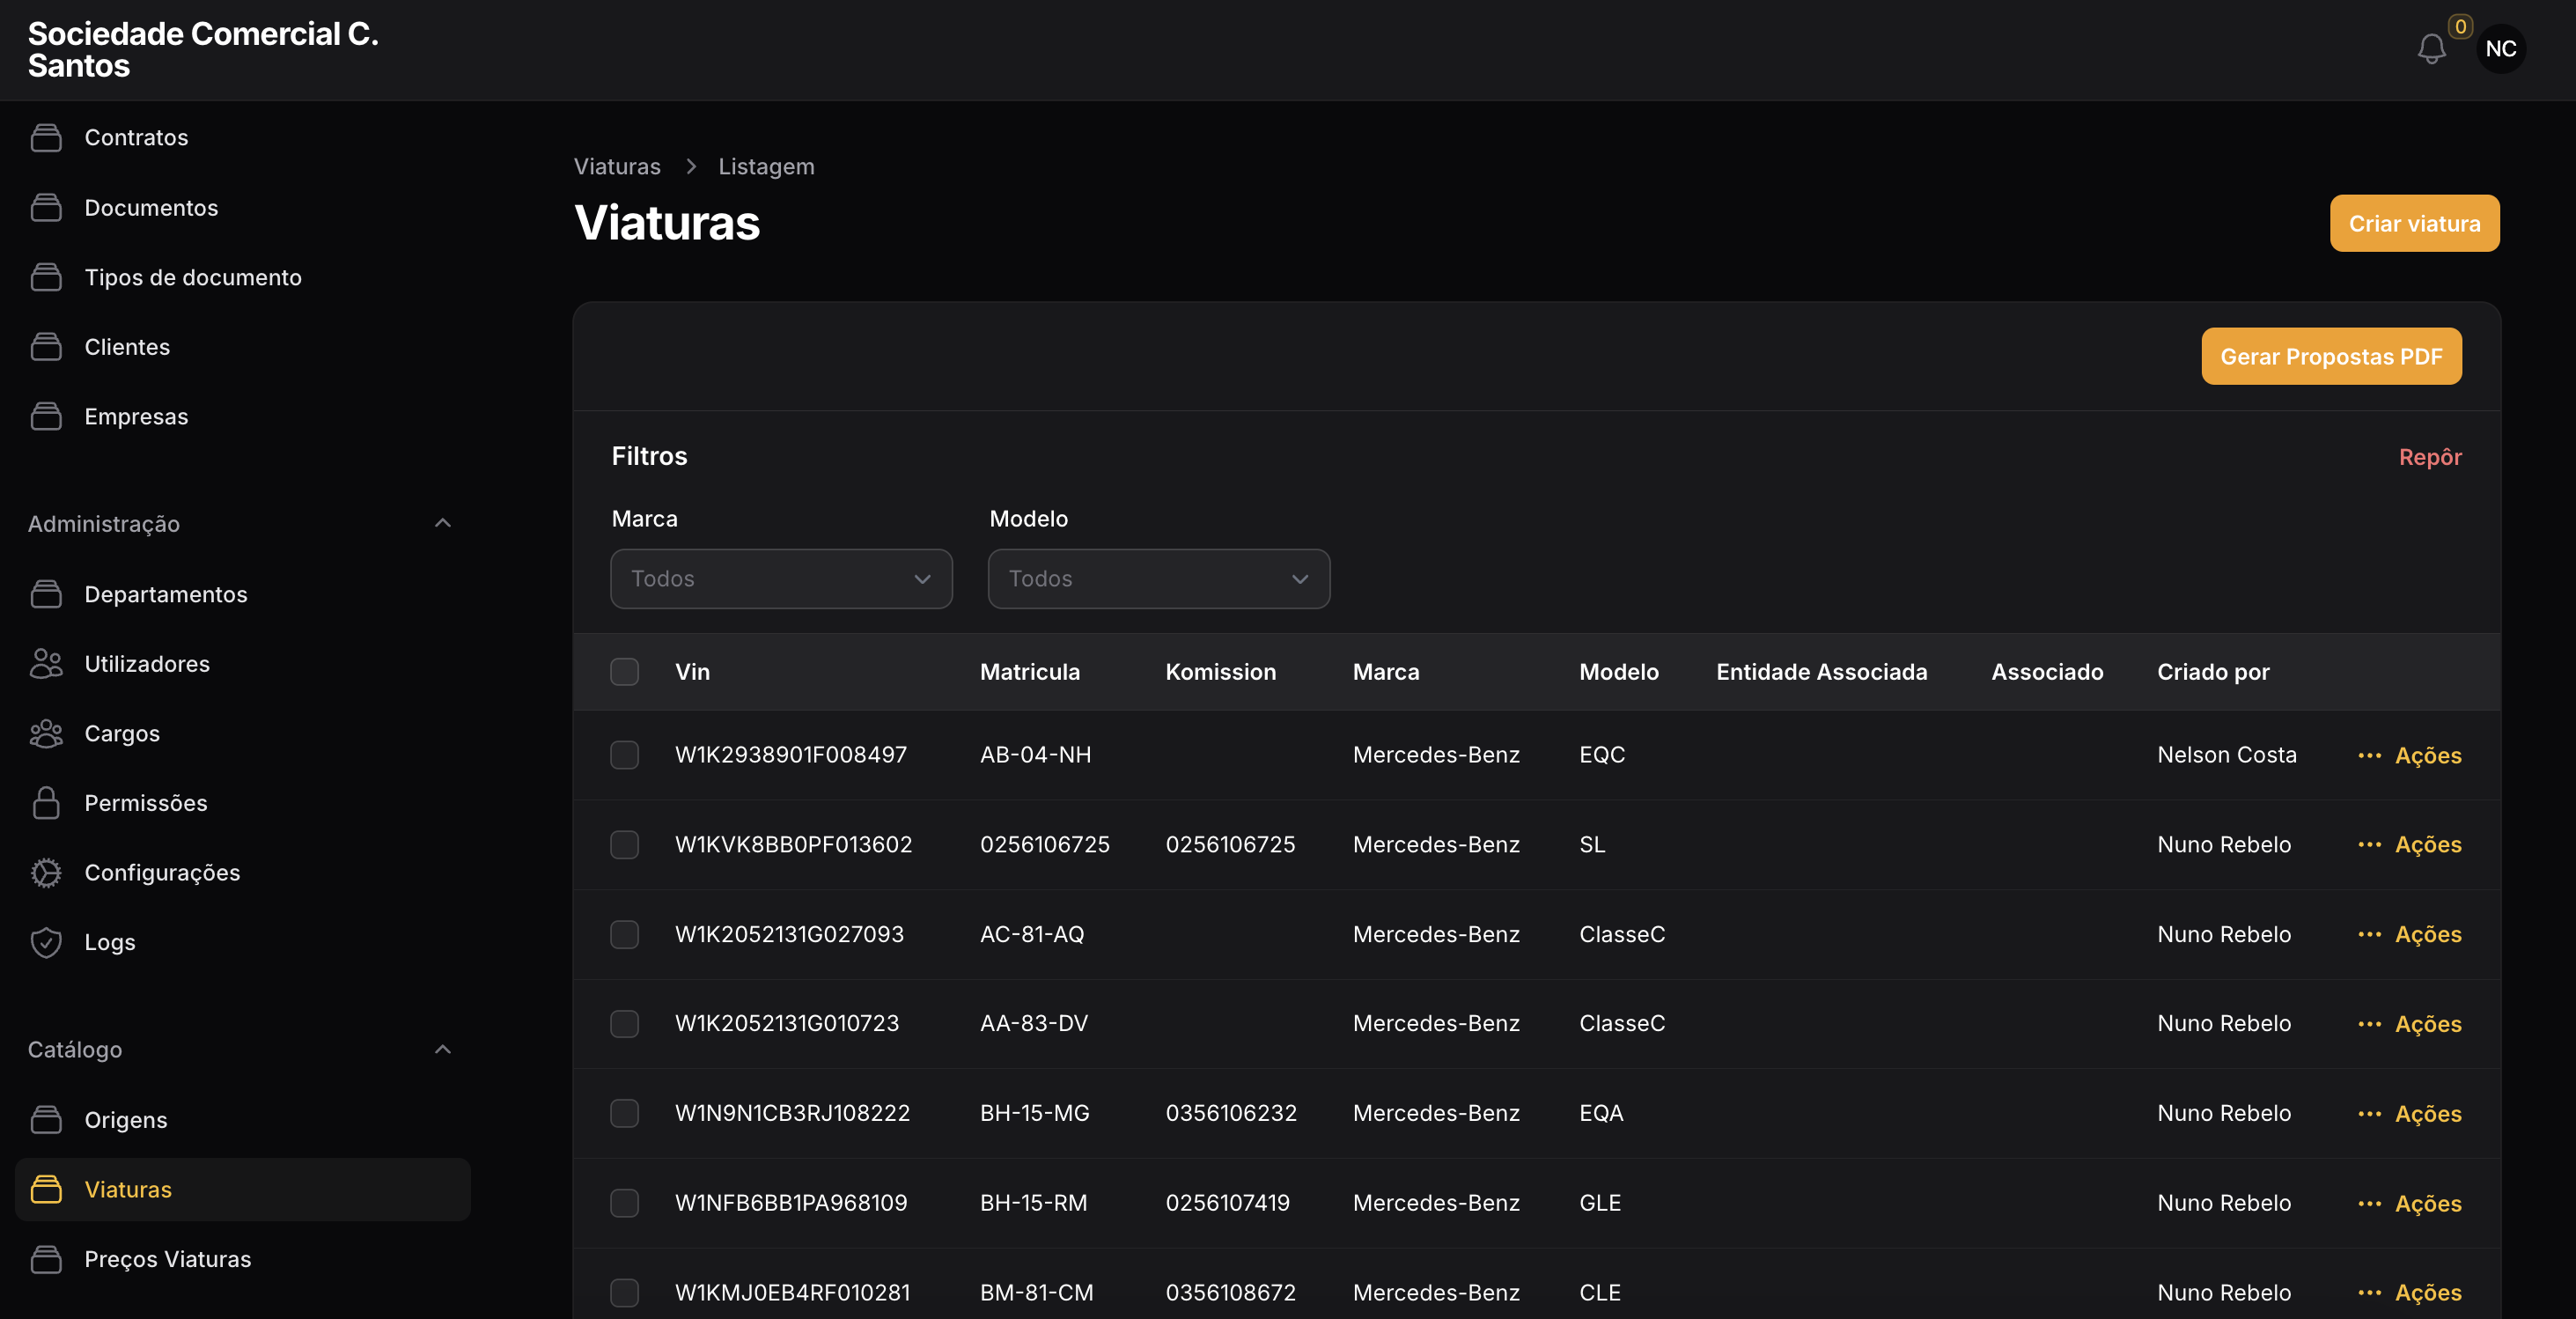Open Contratos in the sidebar
The height and width of the screenshot is (1319, 2576).
coord(136,138)
